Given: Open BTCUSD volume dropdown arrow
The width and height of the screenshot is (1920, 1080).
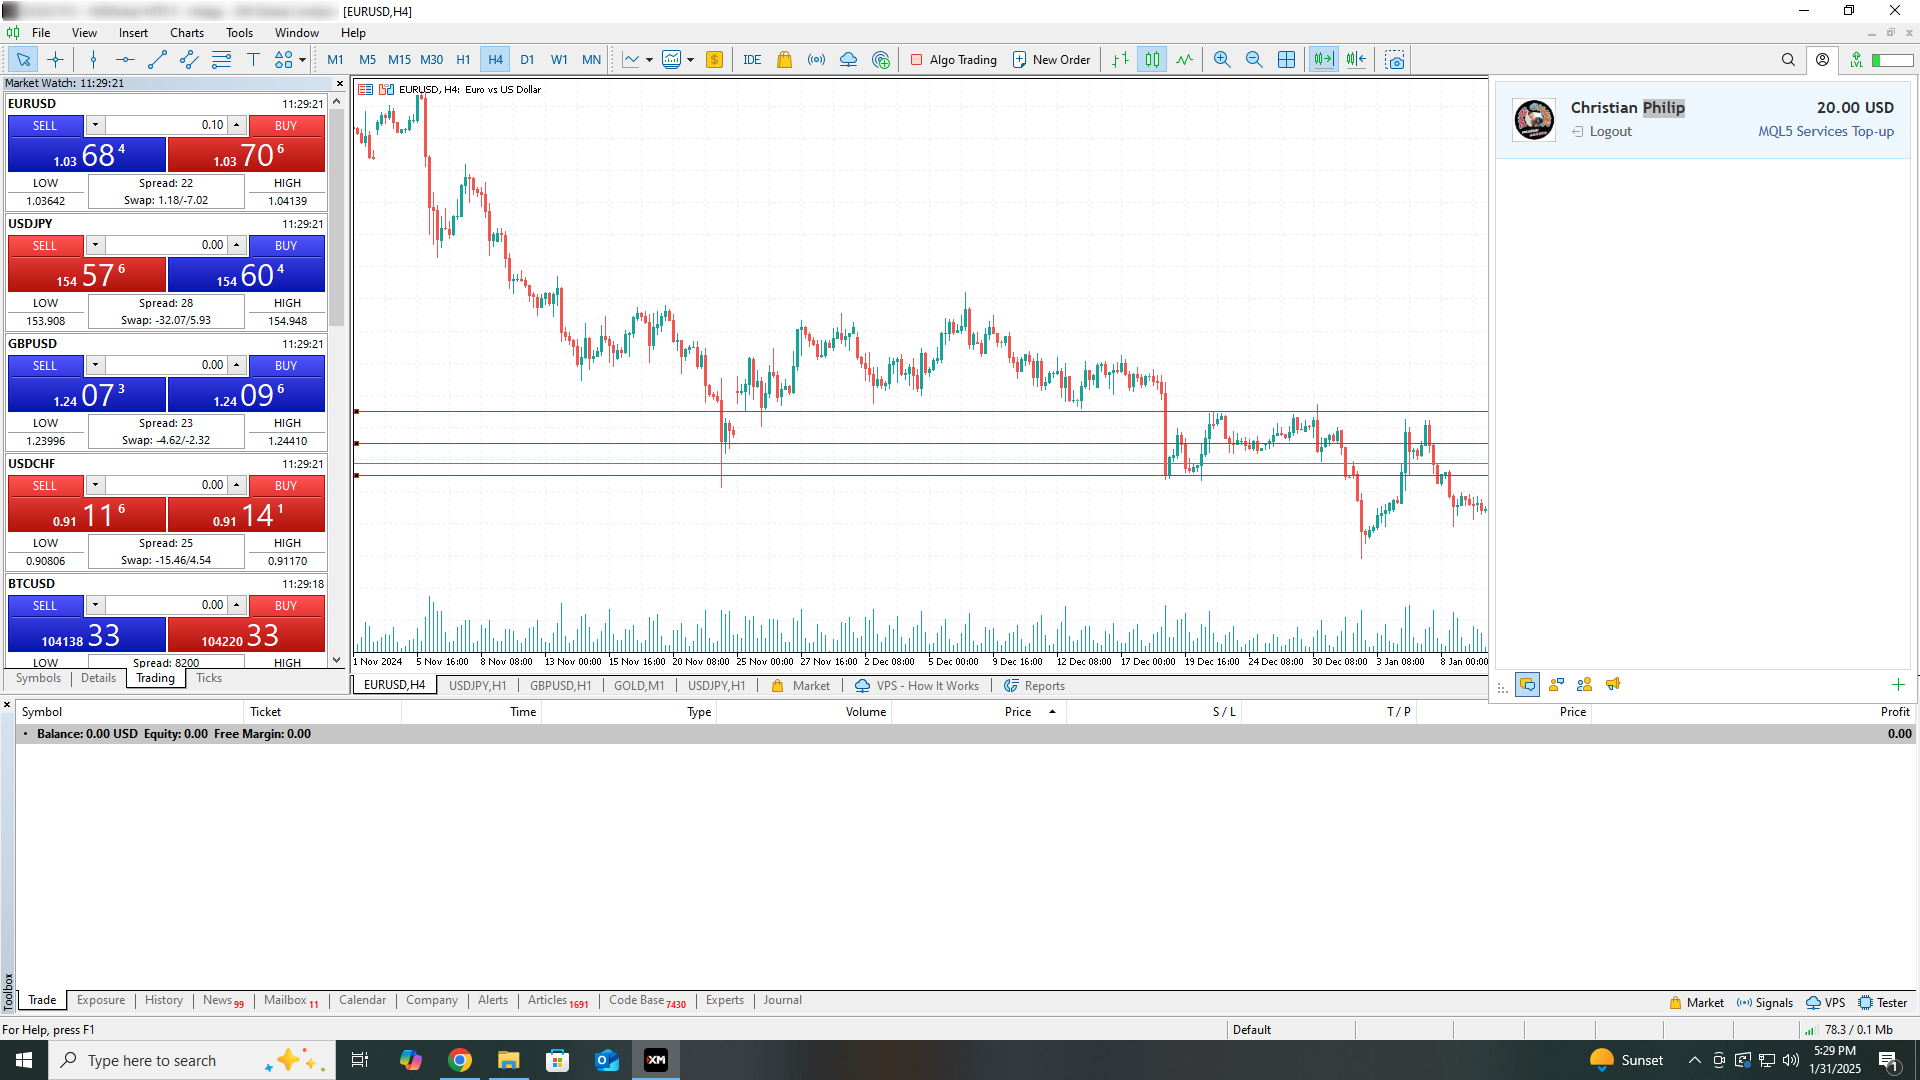Looking at the screenshot, I should pyautogui.click(x=95, y=605).
